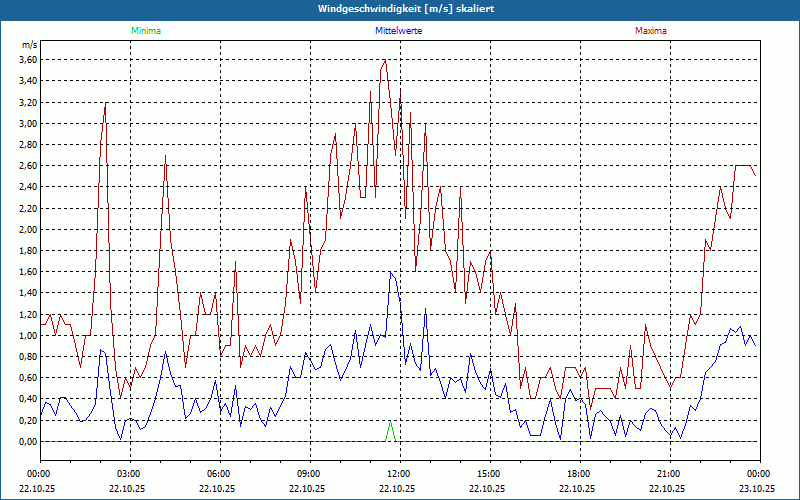Click the 2,80 y-axis value
The height and width of the screenshot is (500, 800).
[x=28, y=144]
